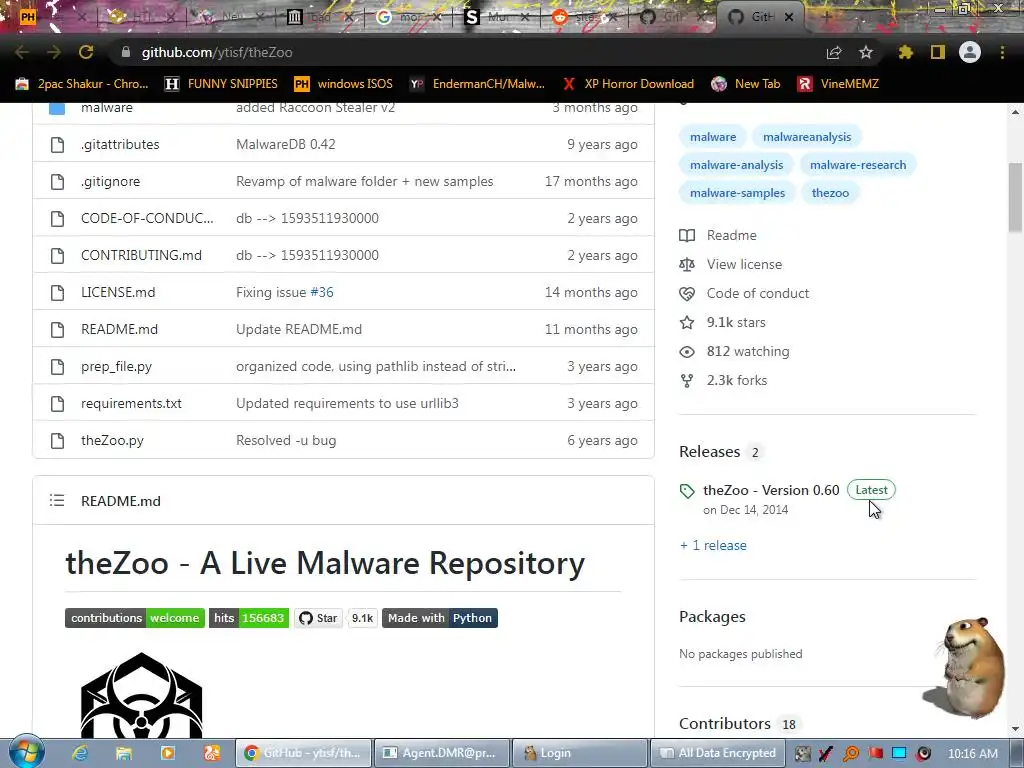Open issue #36 link
The height and width of the screenshot is (768, 1024).
coord(322,293)
